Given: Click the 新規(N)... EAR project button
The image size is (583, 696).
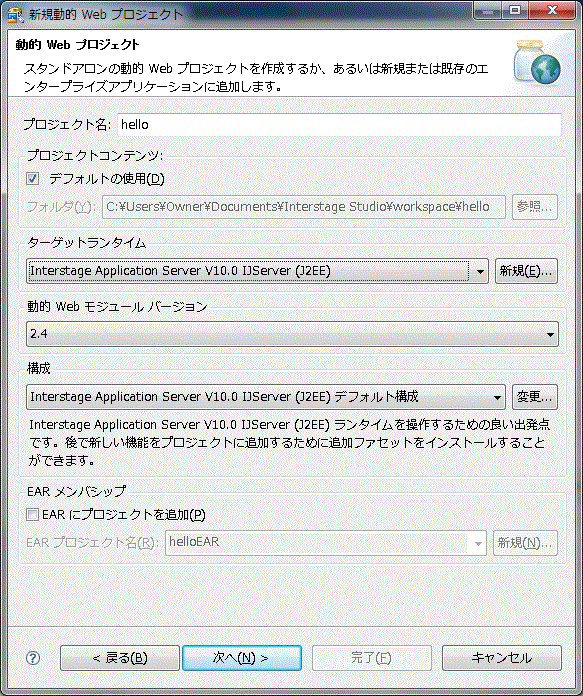Looking at the screenshot, I should [x=525, y=542].
